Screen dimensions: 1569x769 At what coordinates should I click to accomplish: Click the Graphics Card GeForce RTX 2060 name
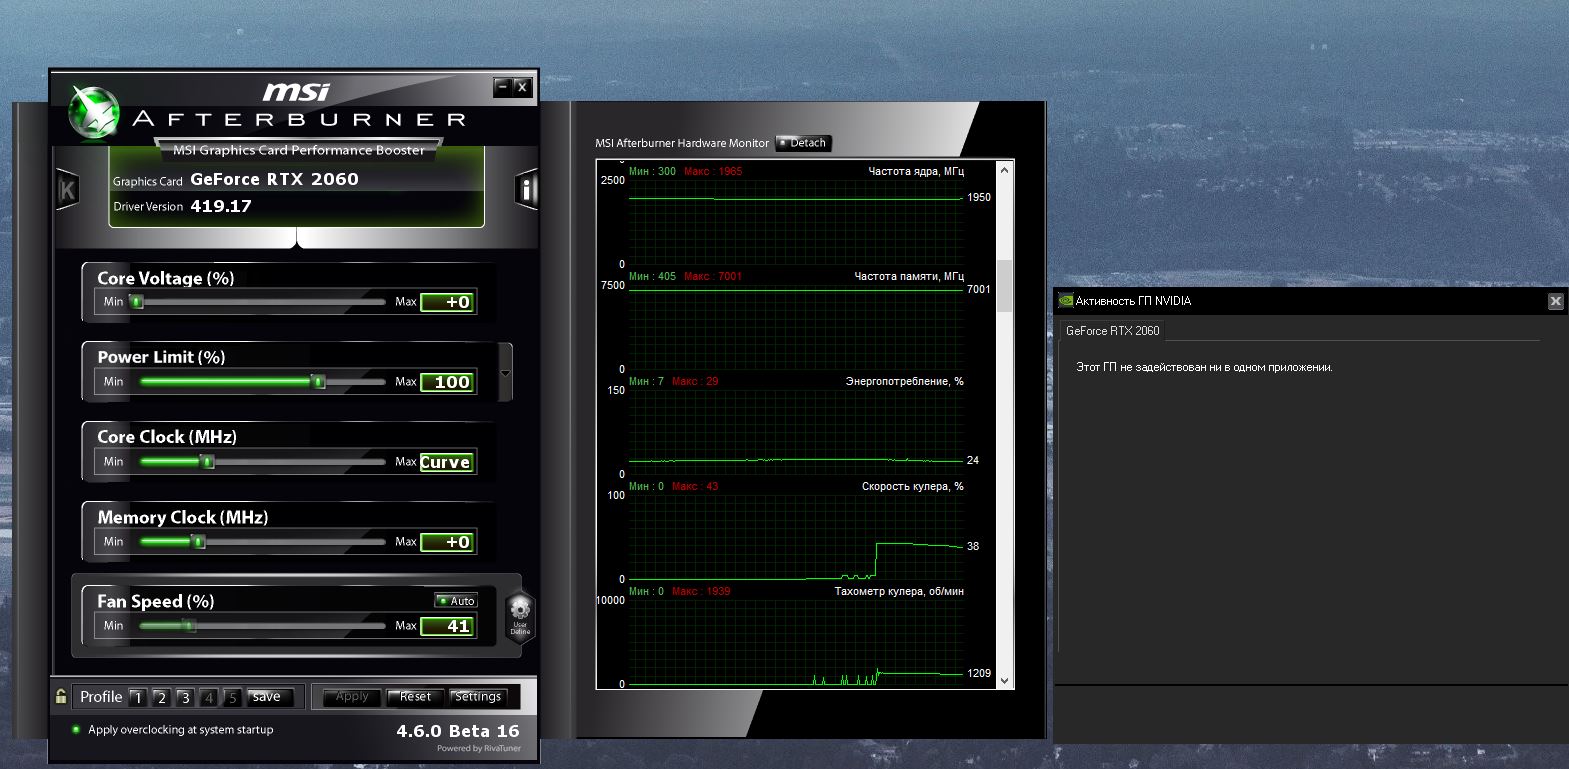pos(274,179)
